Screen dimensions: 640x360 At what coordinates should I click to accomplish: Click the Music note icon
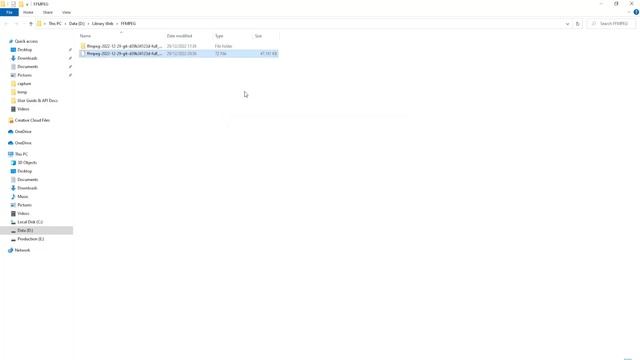13,197
